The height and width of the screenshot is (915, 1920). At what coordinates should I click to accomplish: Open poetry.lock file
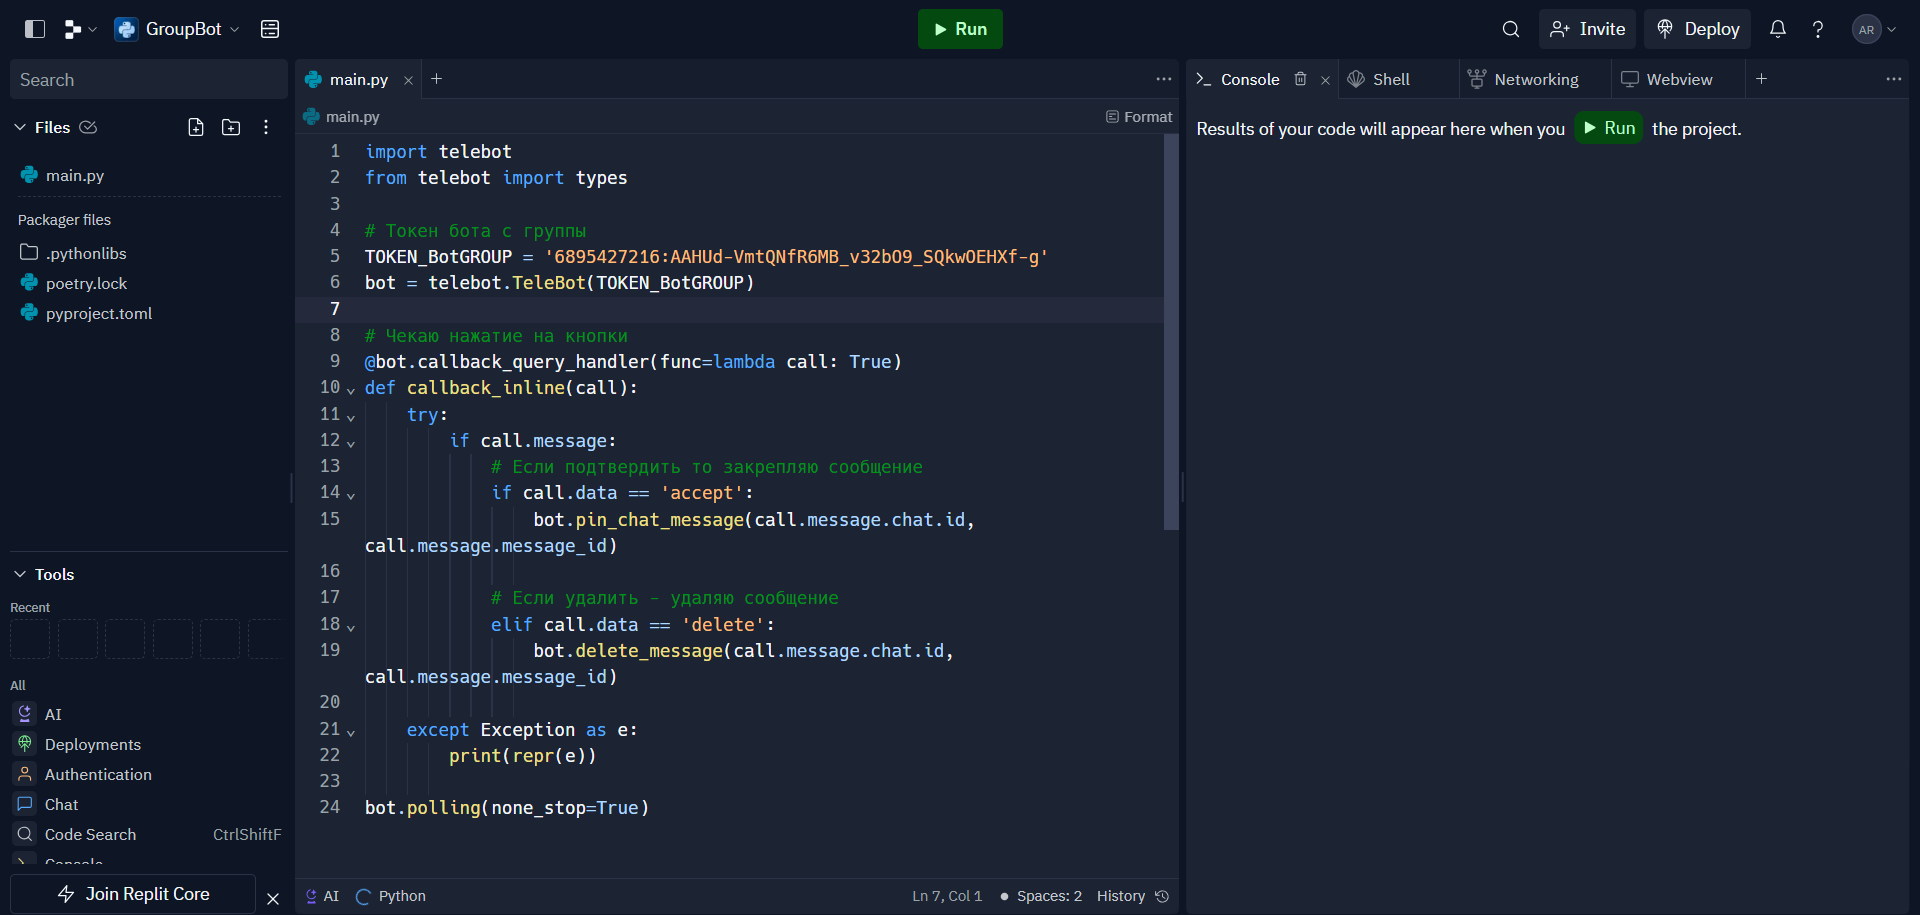[149, 283]
